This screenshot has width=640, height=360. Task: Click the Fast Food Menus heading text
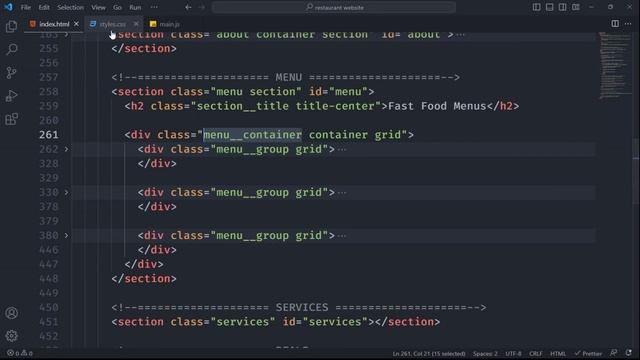pyautogui.click(x=437, y=106)
